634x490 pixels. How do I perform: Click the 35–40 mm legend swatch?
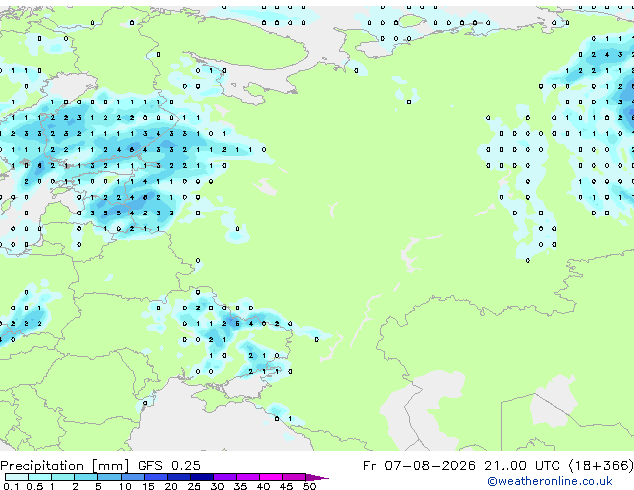tap(248, 477)
